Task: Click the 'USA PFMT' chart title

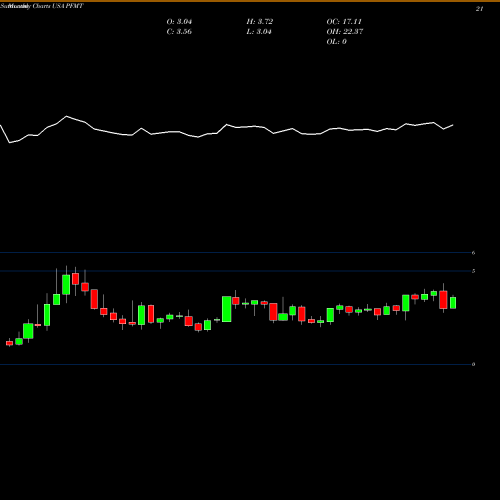Action: [x=68, y=6]
